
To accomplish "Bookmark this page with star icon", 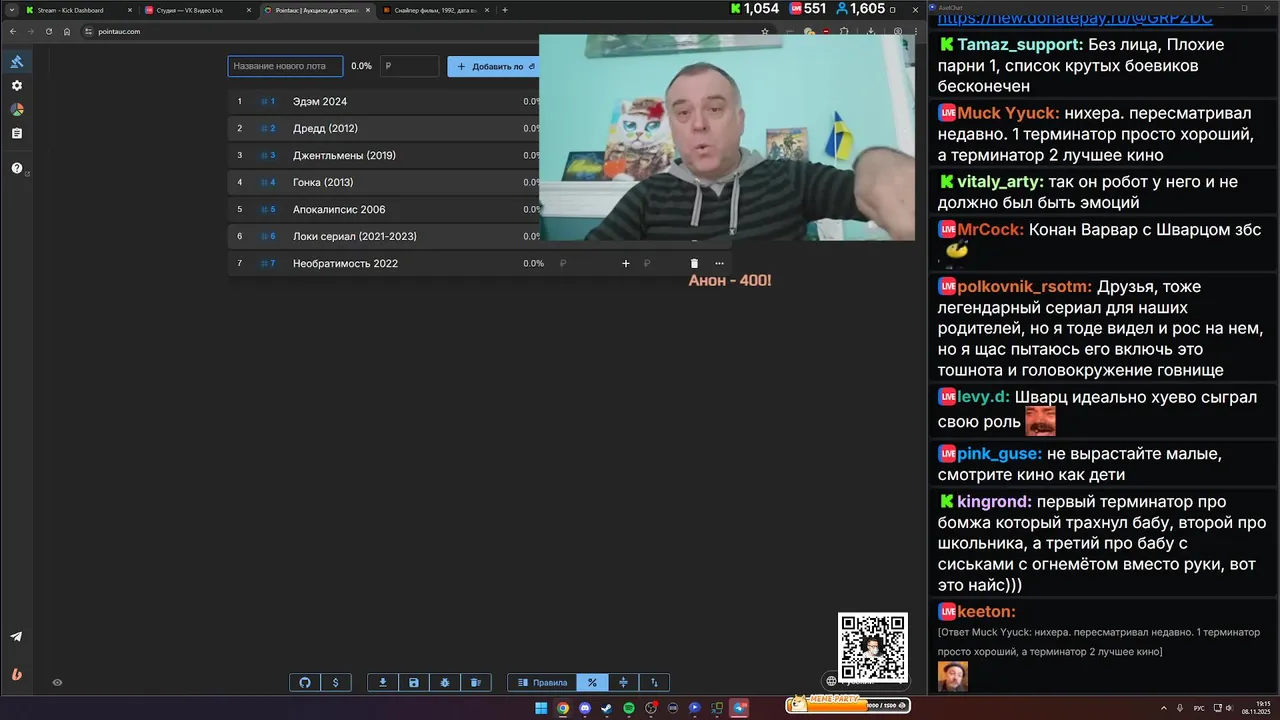I will [x=765, y=31].
